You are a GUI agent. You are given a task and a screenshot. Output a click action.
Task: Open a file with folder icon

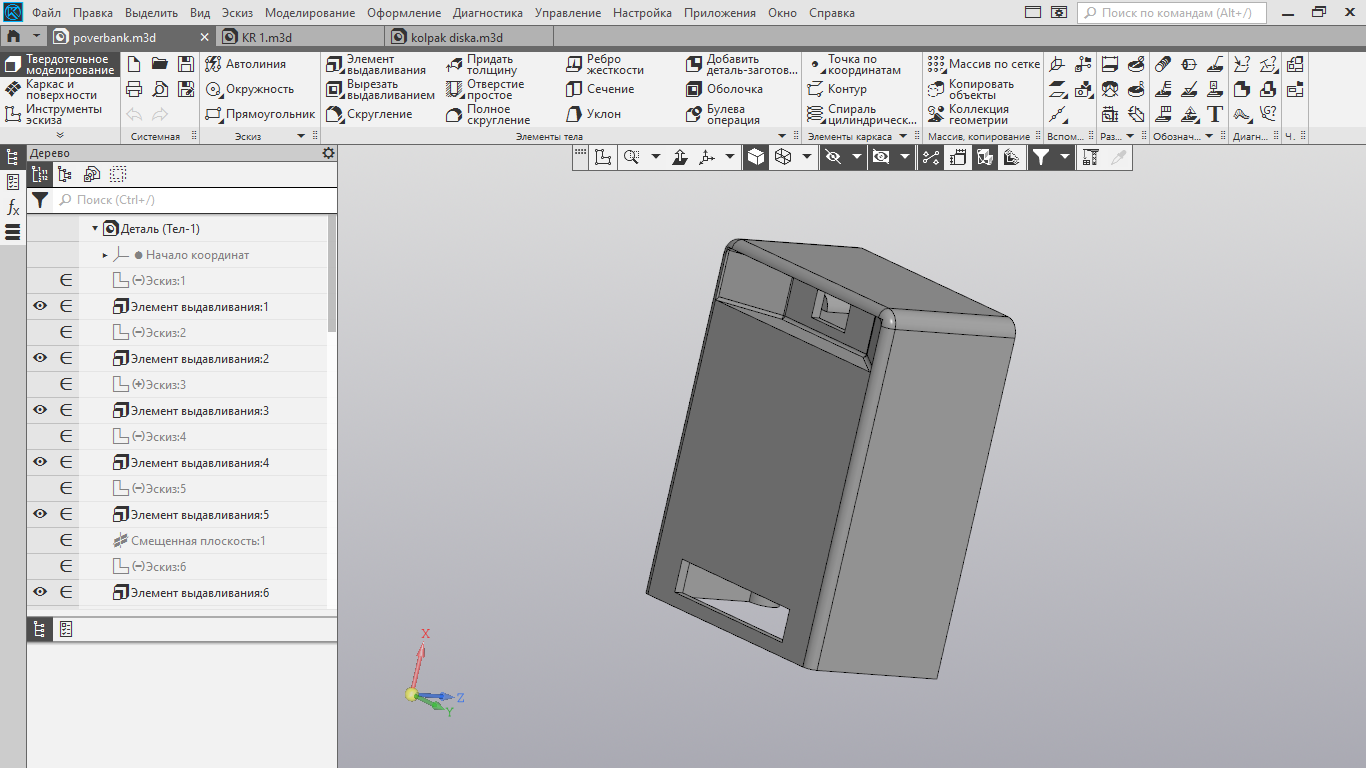point(160,64)
